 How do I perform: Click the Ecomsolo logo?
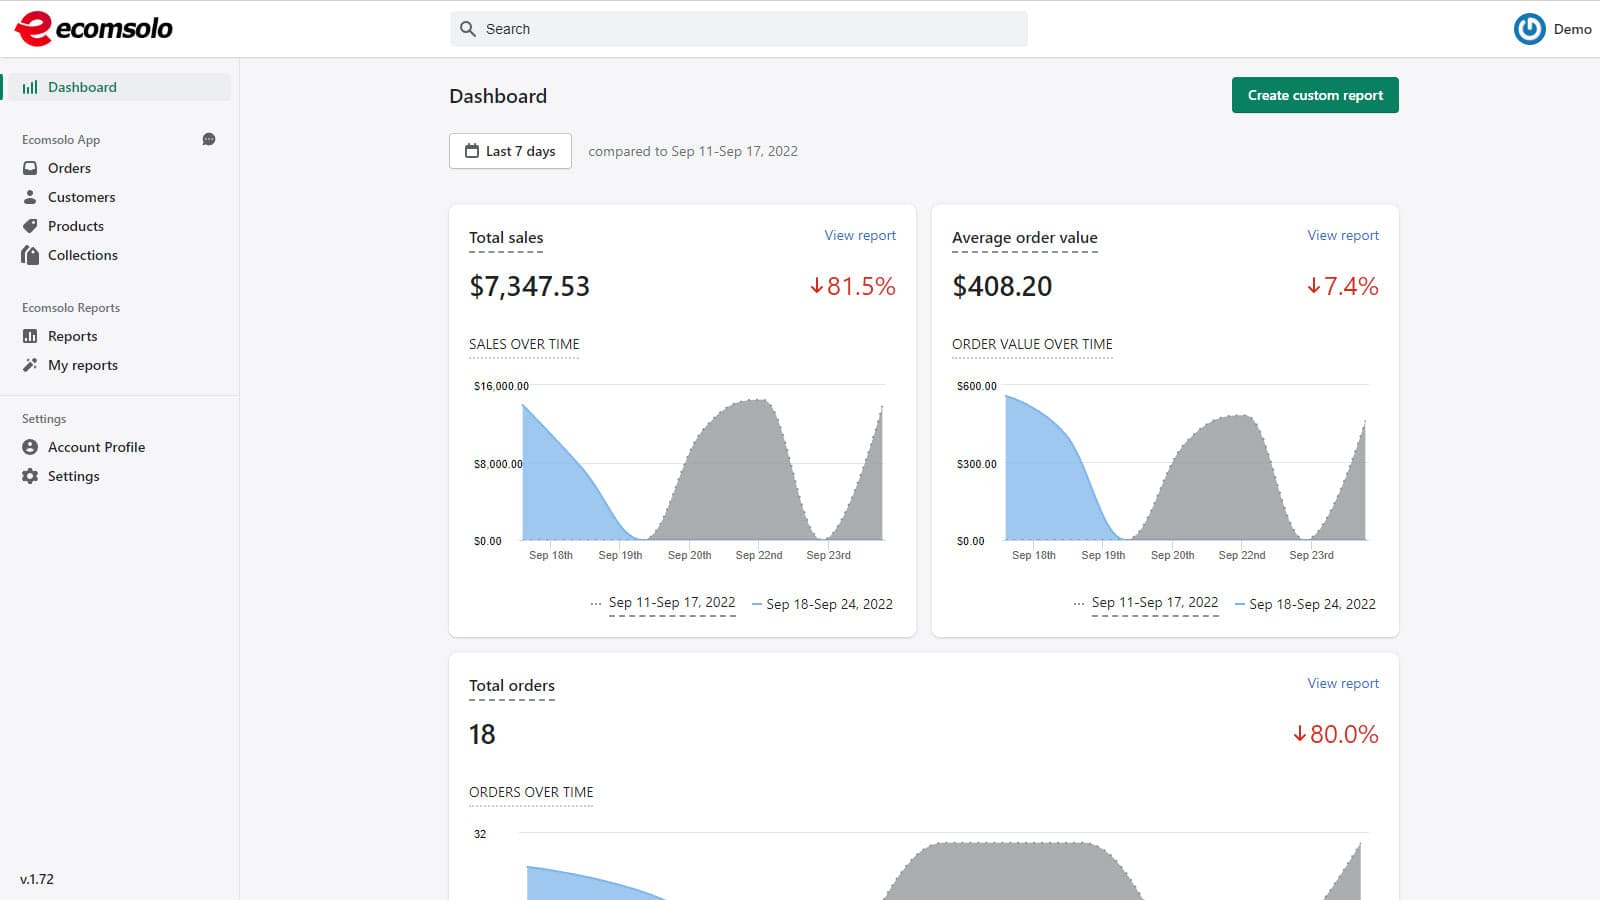click(x=95, y=28)
